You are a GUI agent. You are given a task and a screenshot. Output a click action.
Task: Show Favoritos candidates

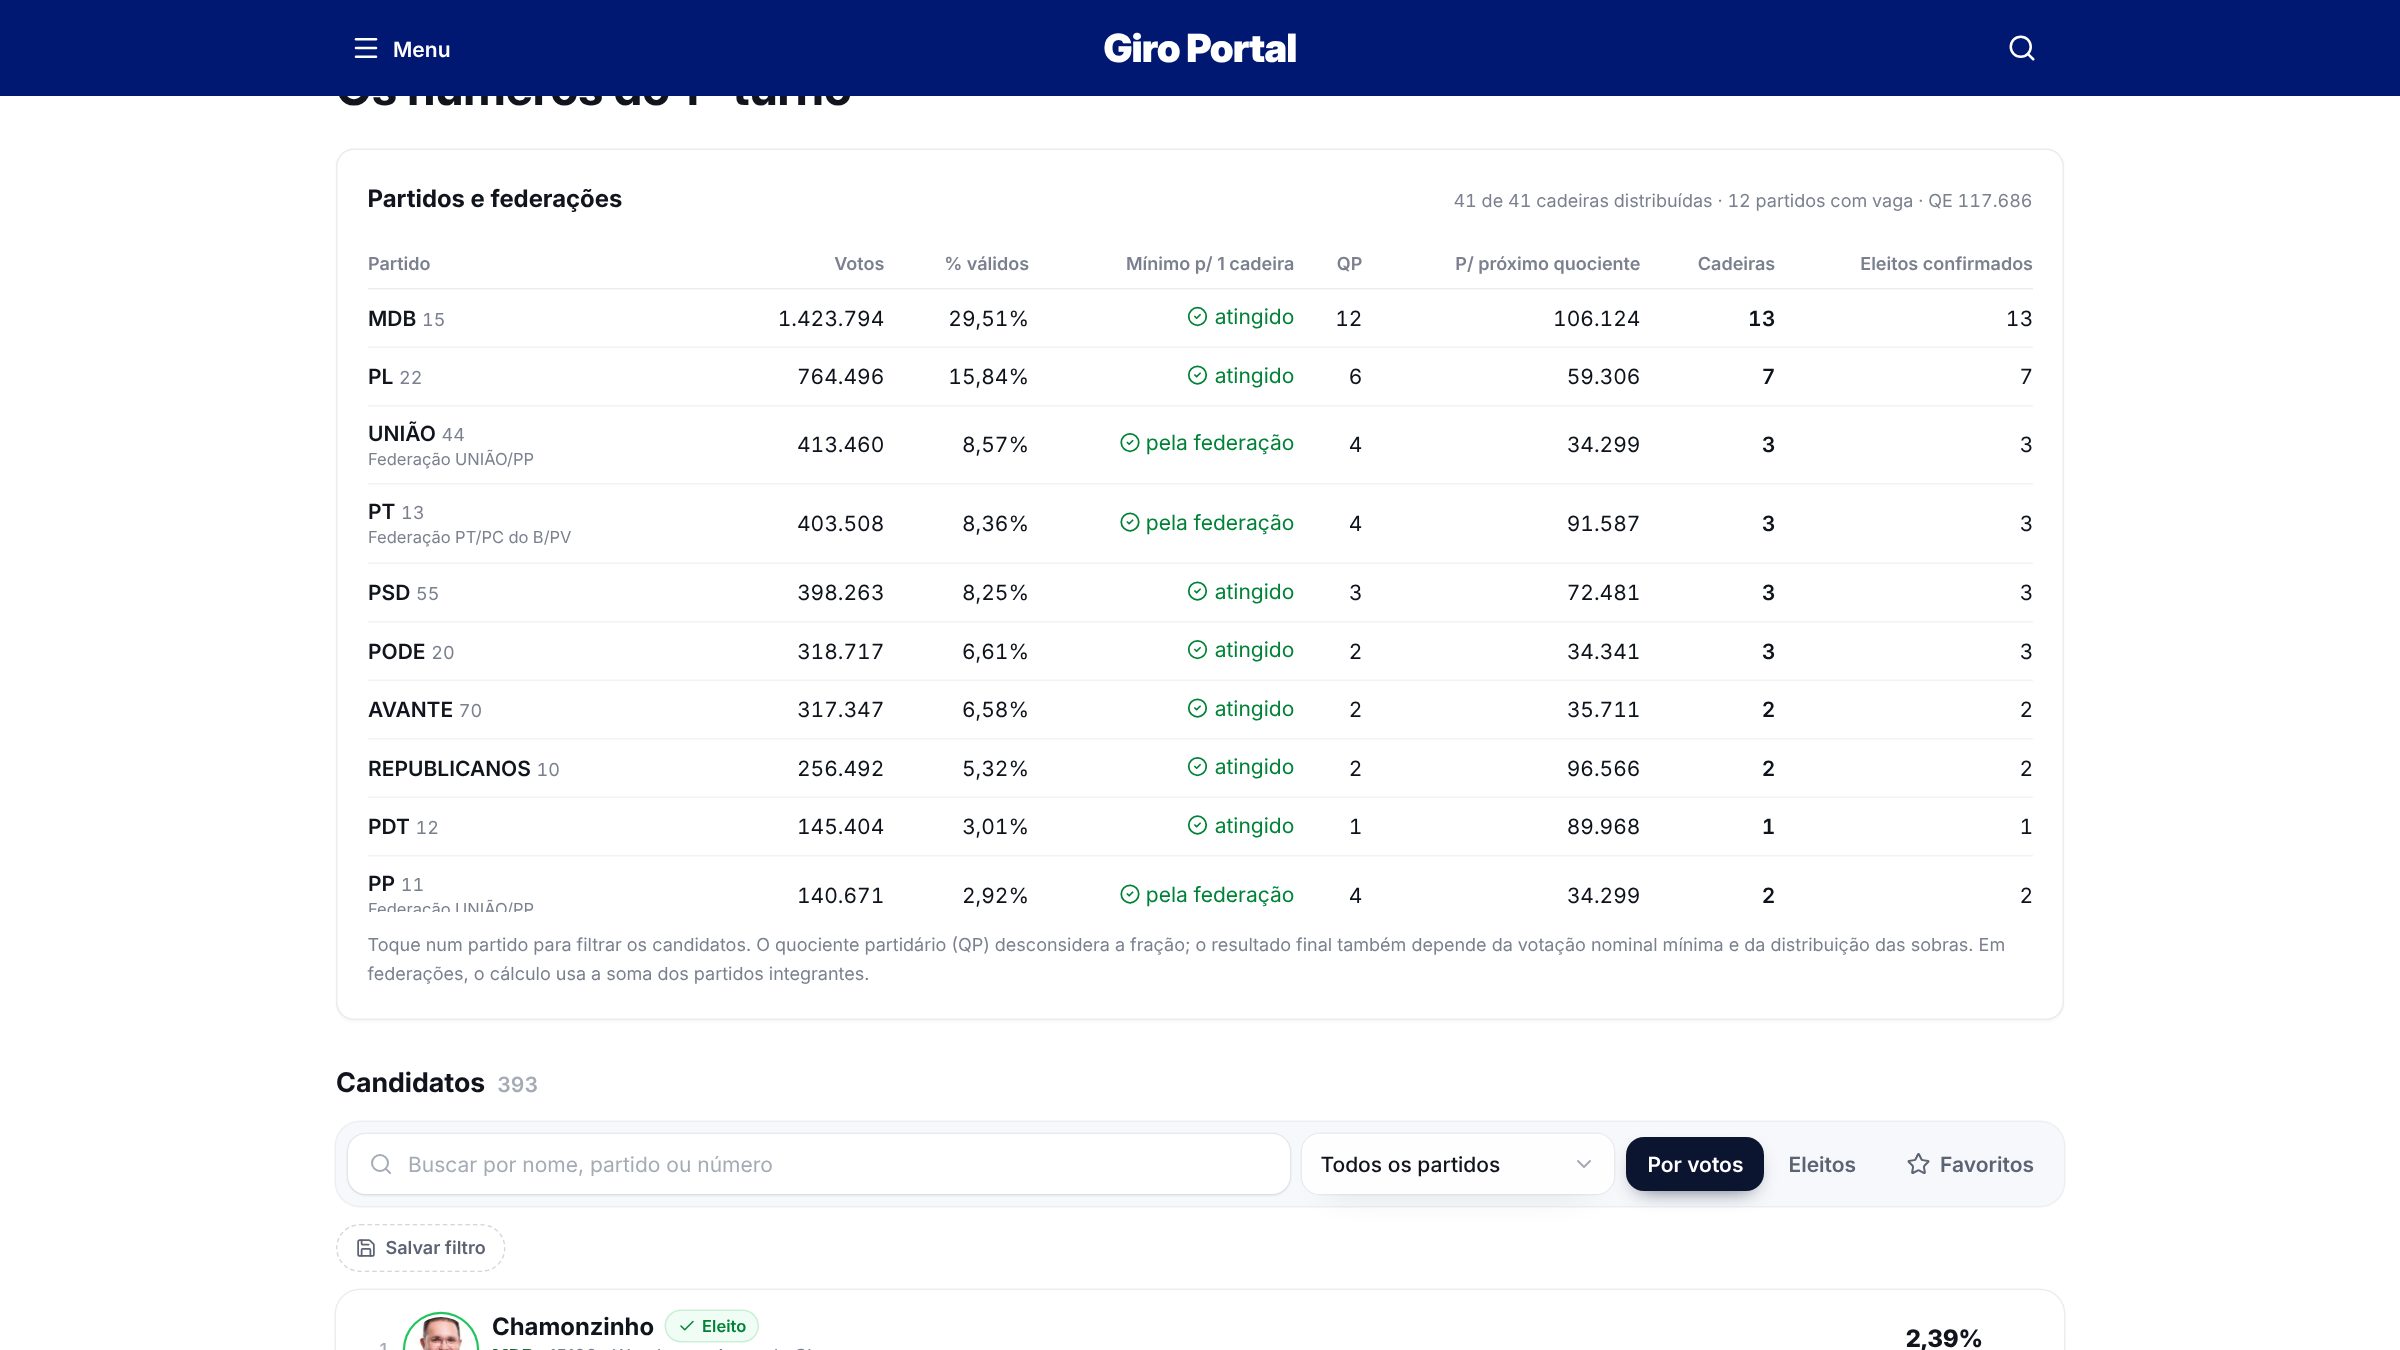(x=1969, y=1164)
